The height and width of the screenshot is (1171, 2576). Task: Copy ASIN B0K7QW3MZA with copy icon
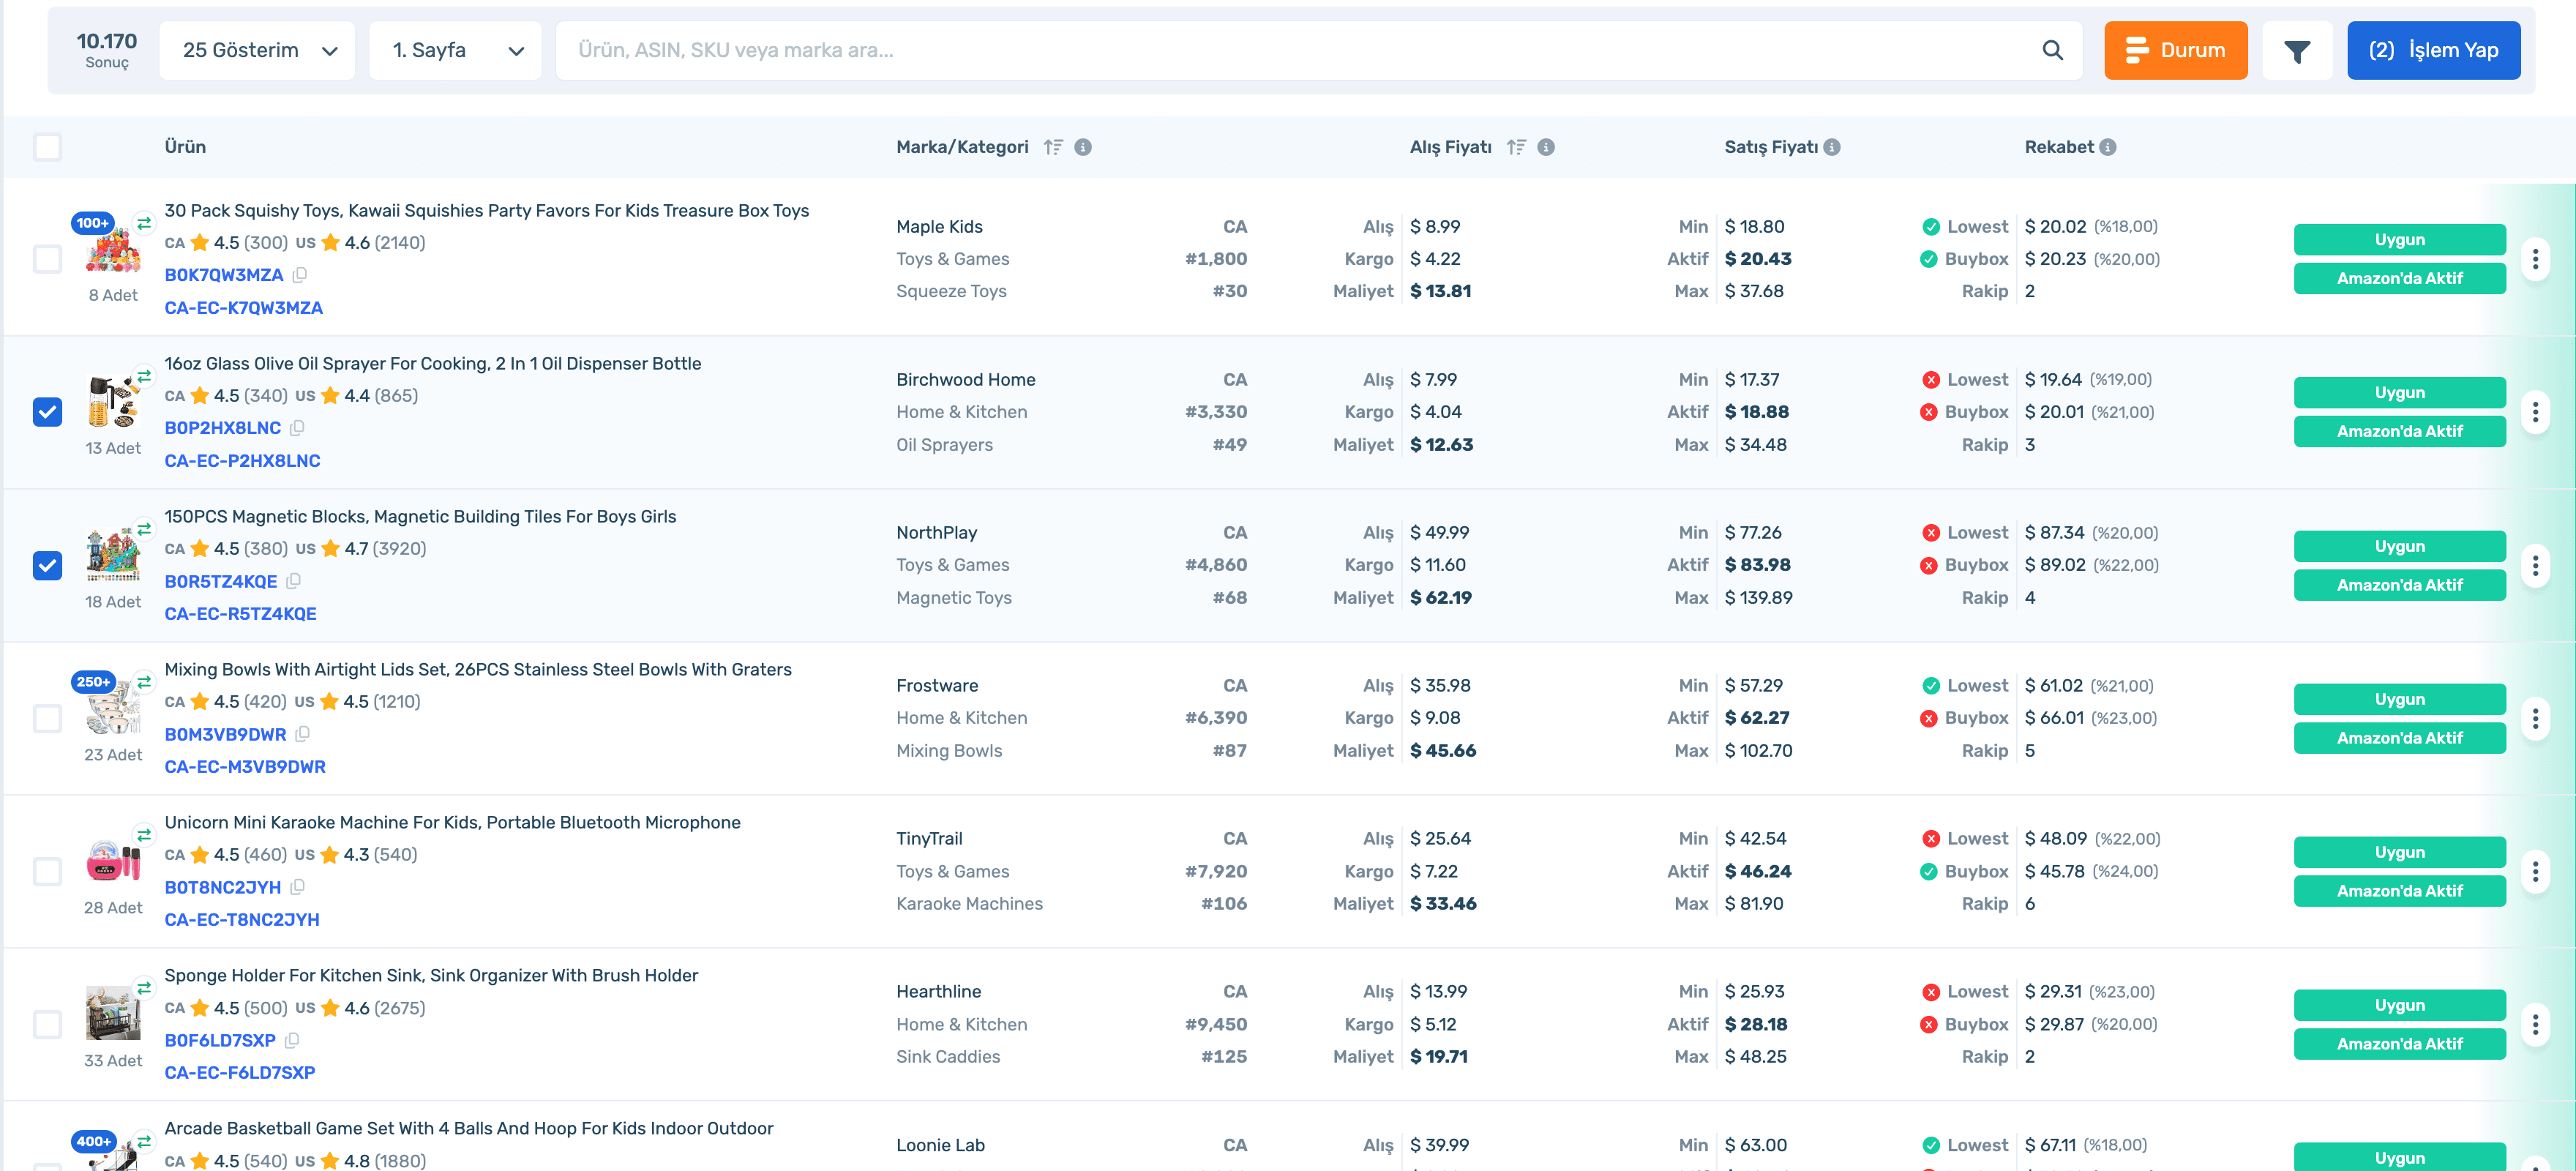(x=299, y=274)
